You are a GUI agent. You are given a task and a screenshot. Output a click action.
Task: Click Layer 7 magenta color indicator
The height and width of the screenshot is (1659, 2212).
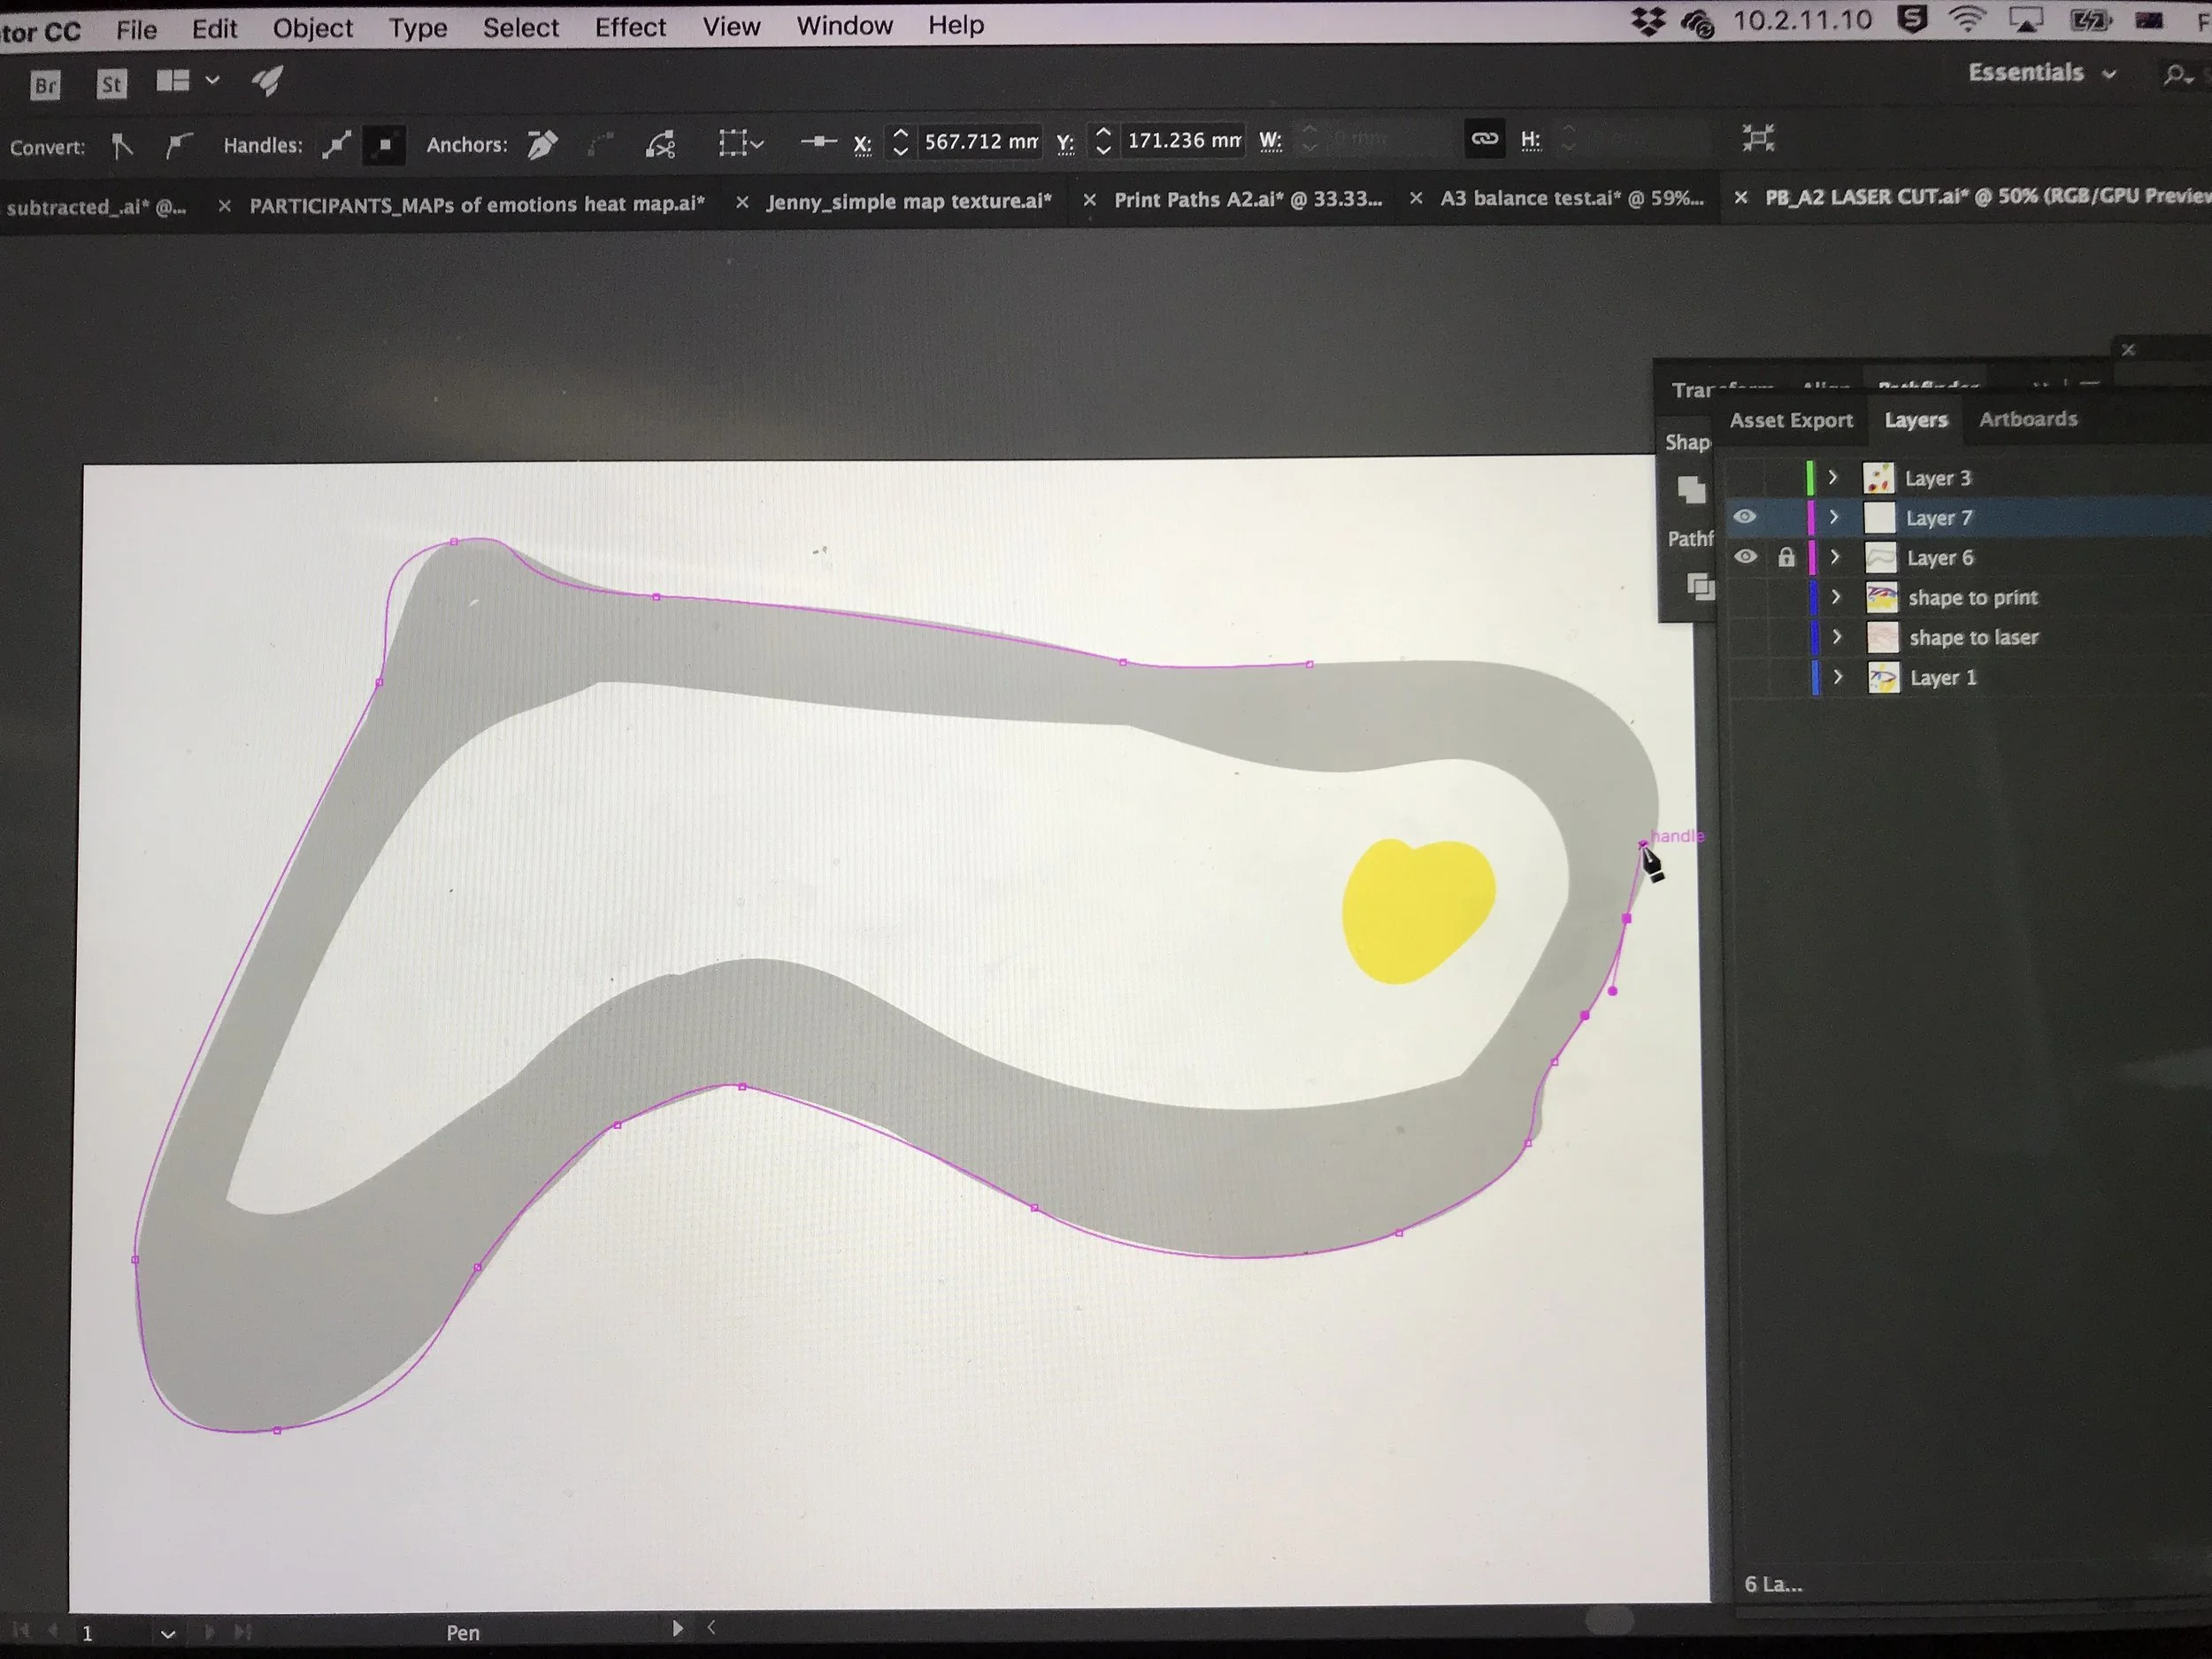[x=1811, y=517]
